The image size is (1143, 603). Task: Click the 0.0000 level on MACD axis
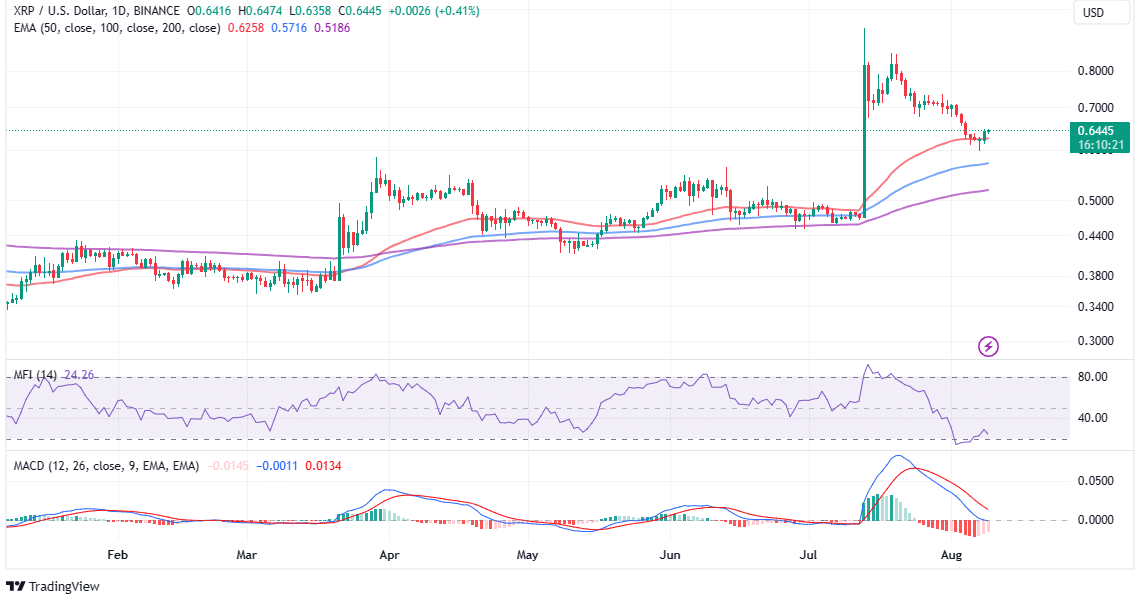[1096, 520]
